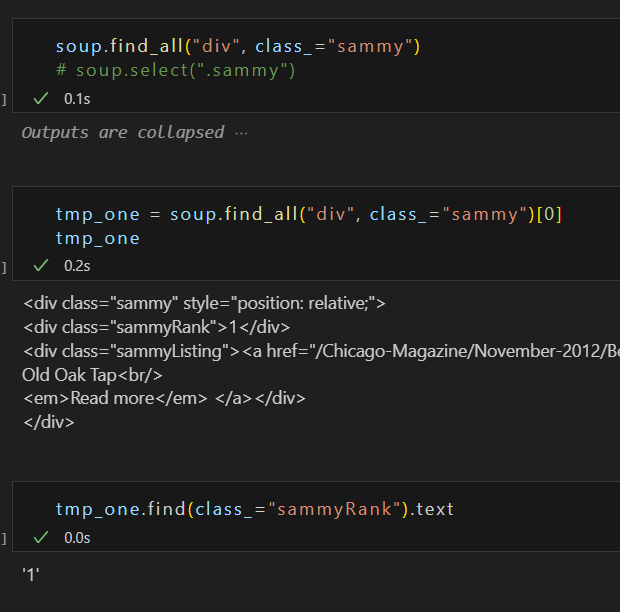Image resolution: width=620 pixels, height=612 pixels.
Task: Click the green success checkmark beside 0.2s
Action: [x=41, y=265]
